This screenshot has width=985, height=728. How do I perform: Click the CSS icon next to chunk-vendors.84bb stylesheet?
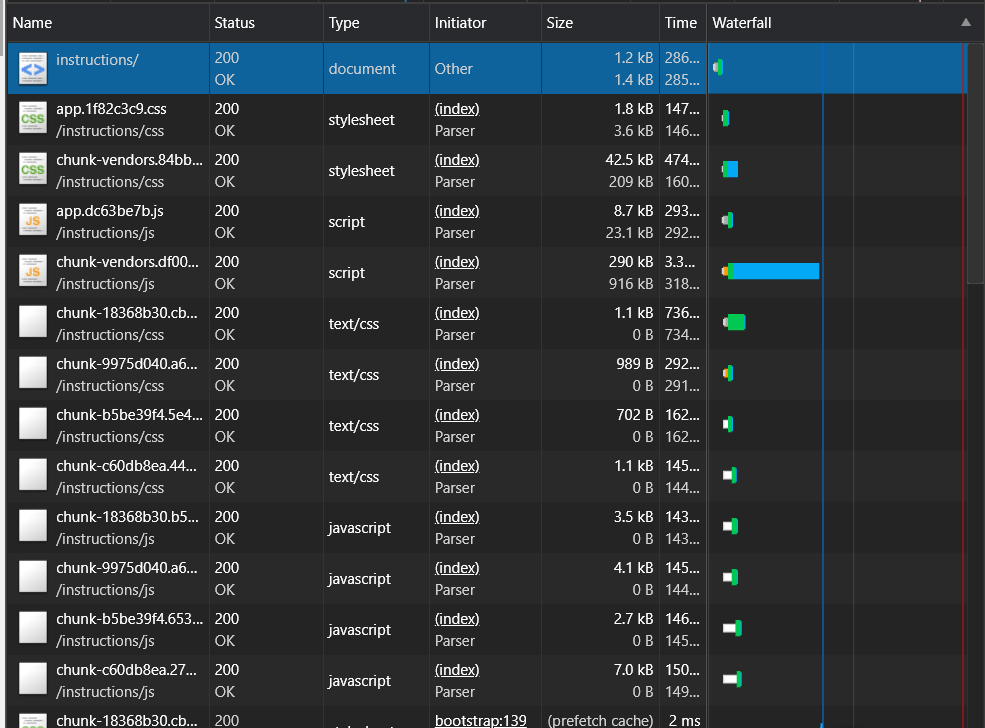click(33, 170)
